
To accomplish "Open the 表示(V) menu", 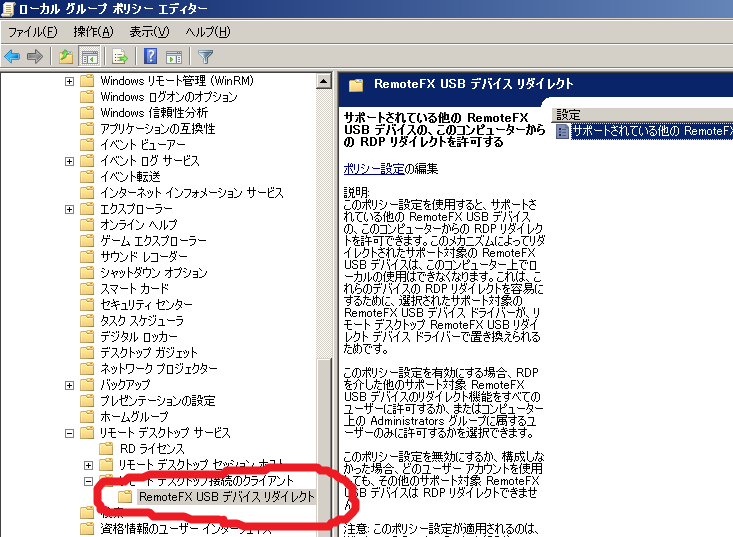I will pos(149,32).
